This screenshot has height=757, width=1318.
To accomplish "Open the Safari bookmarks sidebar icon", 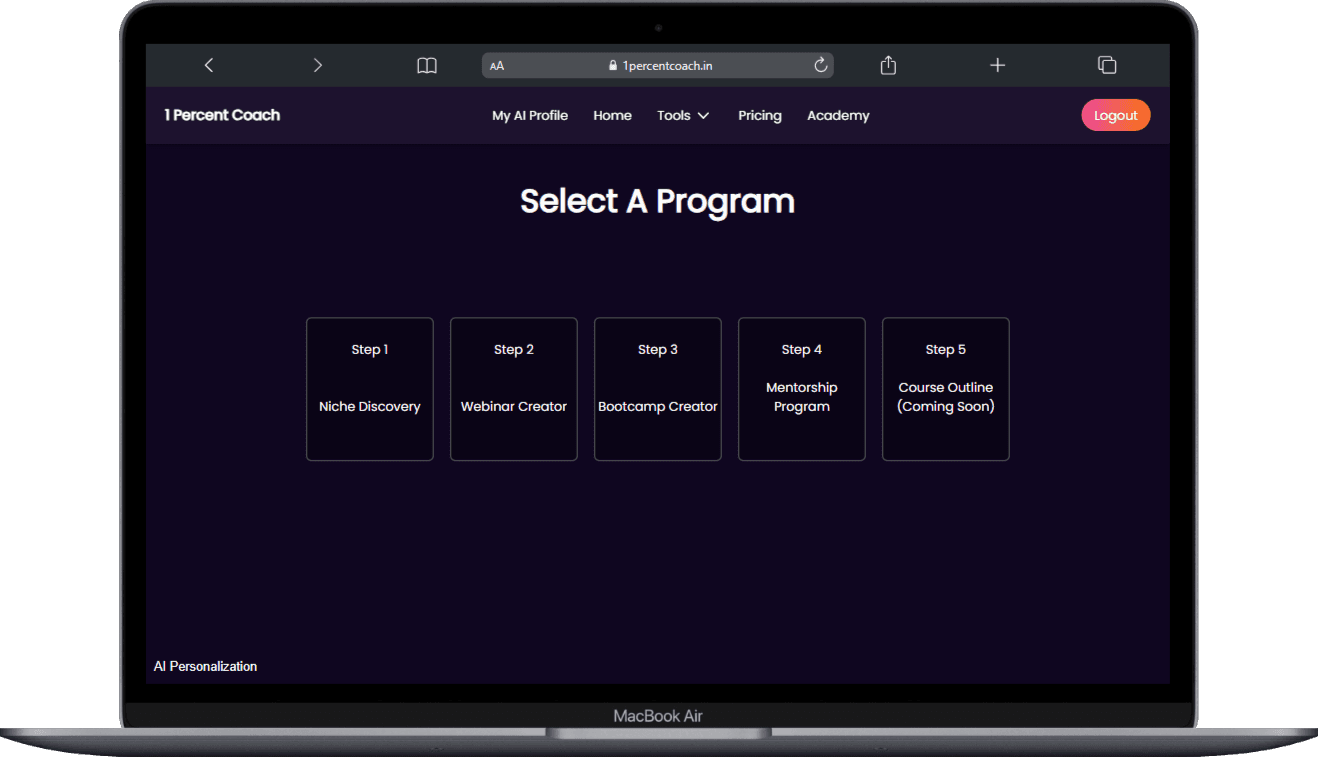I will pos(426,64).
